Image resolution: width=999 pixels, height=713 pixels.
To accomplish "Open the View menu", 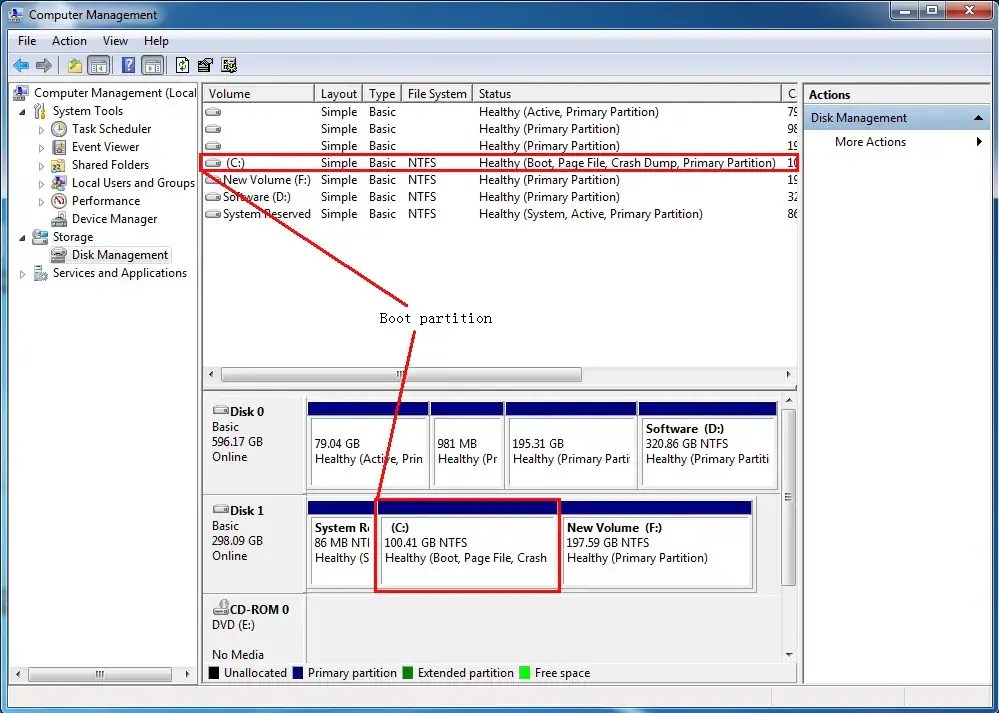I will [115, 41].
